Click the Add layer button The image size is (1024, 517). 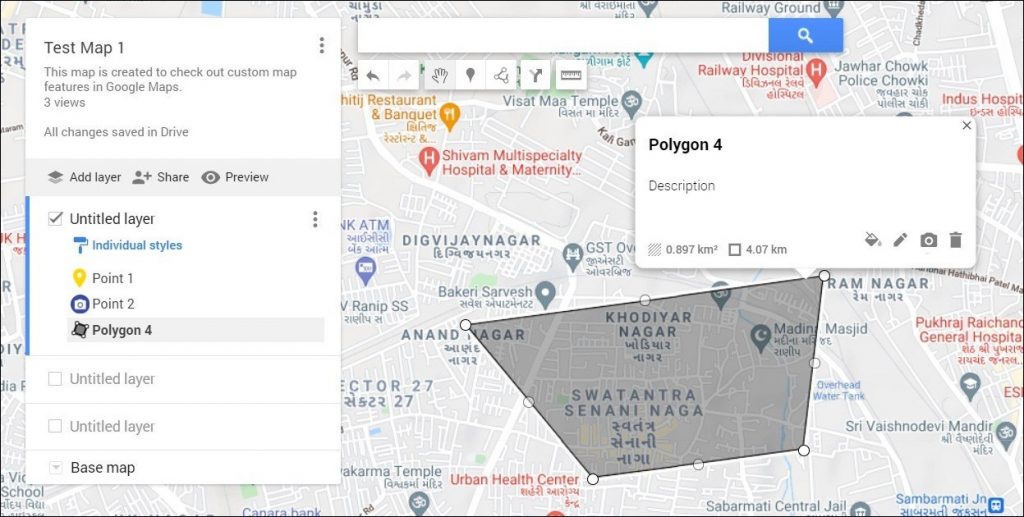pos(84,177)
